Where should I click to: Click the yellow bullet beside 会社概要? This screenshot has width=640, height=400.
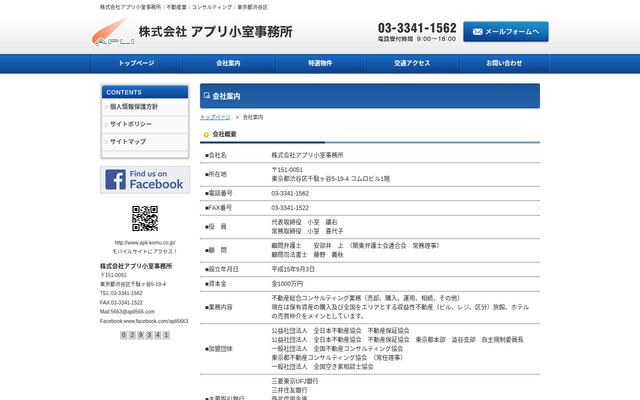(x=206, y=134)
